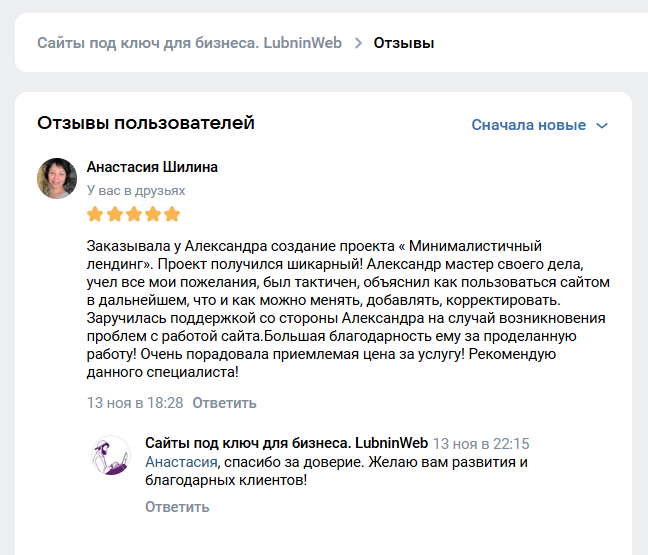Open the author name «Анастасия Шилина»
Screen dimensions: 648x555
(152, 167)
